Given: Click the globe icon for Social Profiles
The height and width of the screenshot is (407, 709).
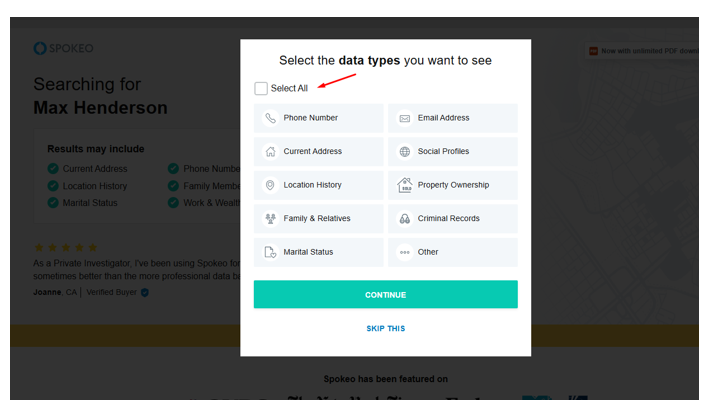Looking at the screenshot, I should 404,152.
